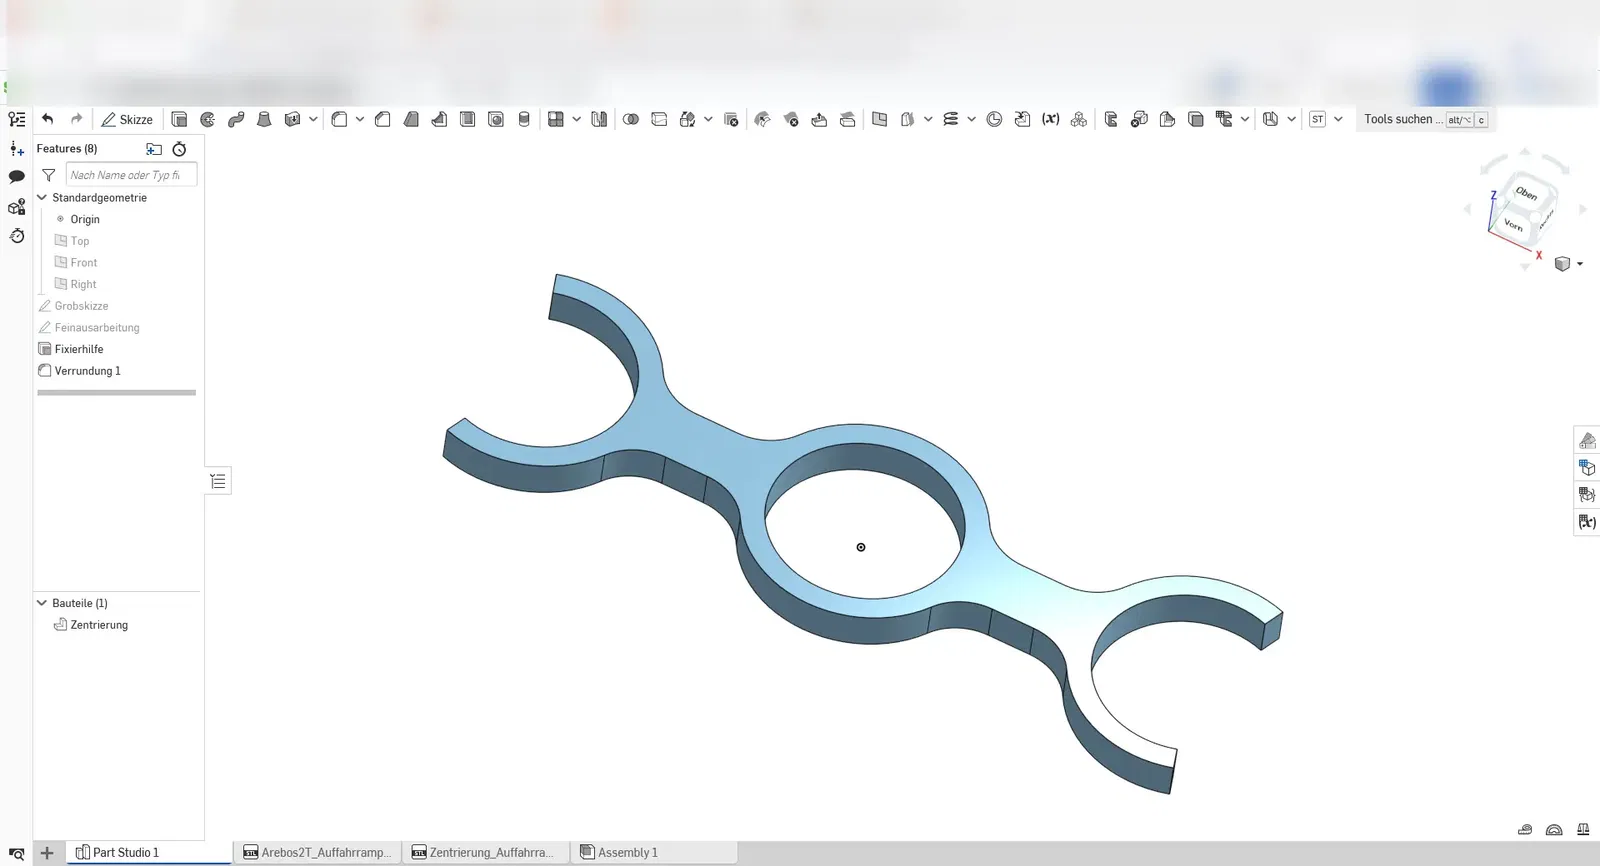This screenshot has height=866, width=1600.
Task: Select the Fillet tool
Action: click(339, 119)
